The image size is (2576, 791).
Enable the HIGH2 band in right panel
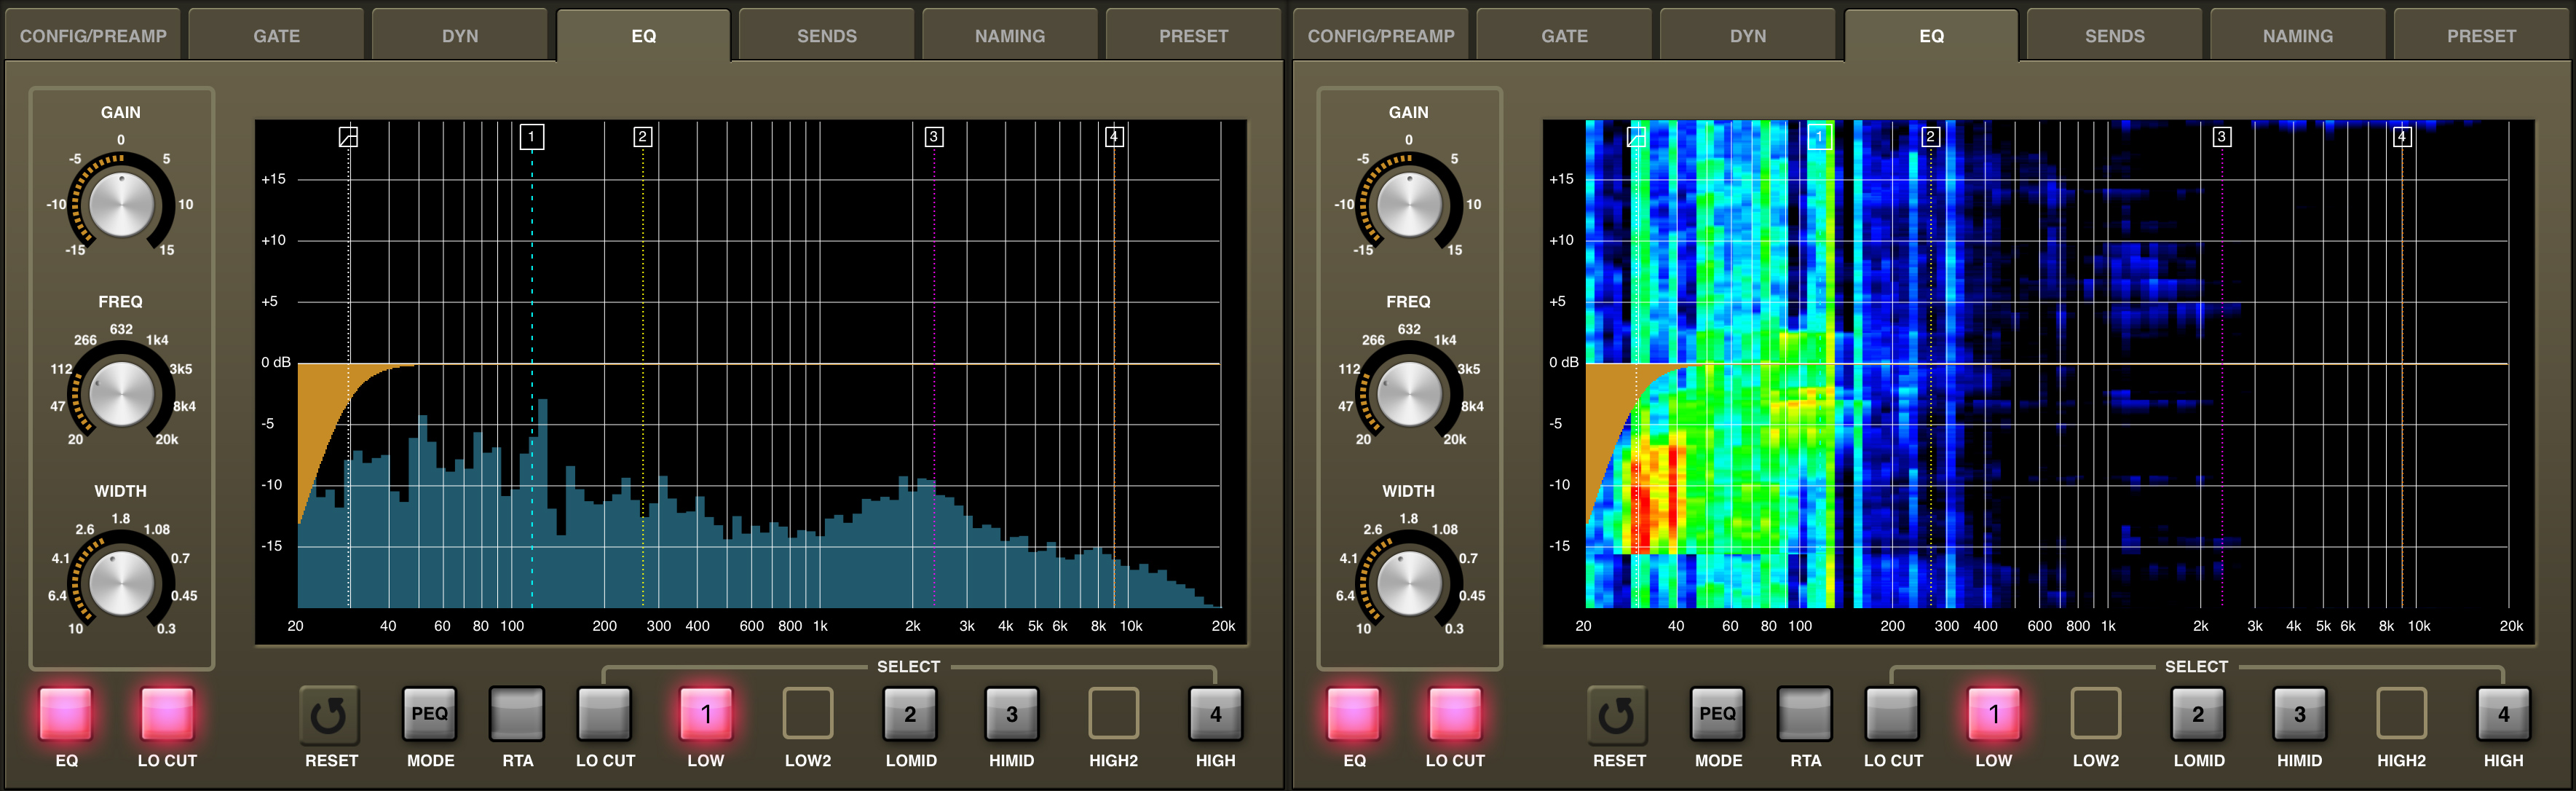click(2401, 714)
